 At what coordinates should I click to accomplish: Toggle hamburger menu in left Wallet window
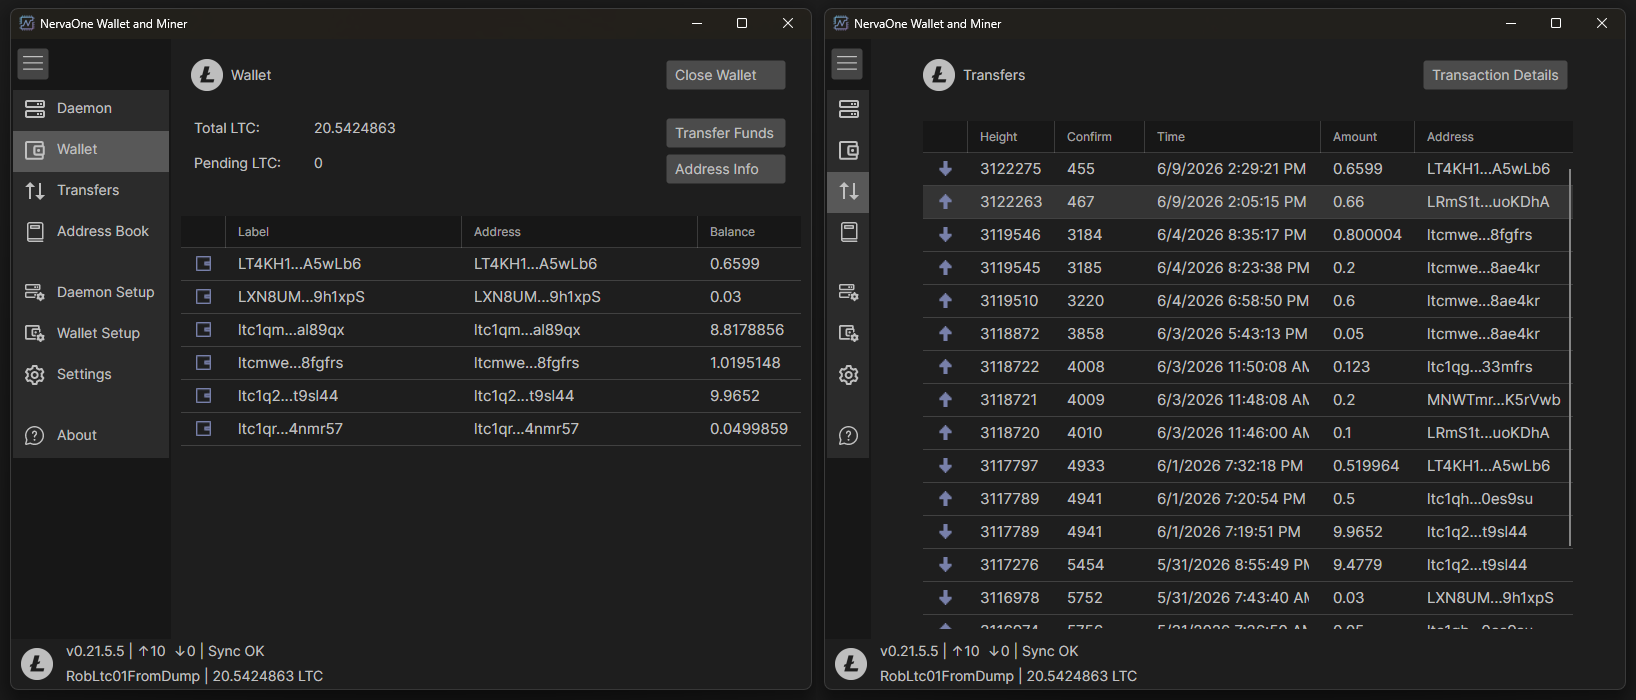(33, 64)
